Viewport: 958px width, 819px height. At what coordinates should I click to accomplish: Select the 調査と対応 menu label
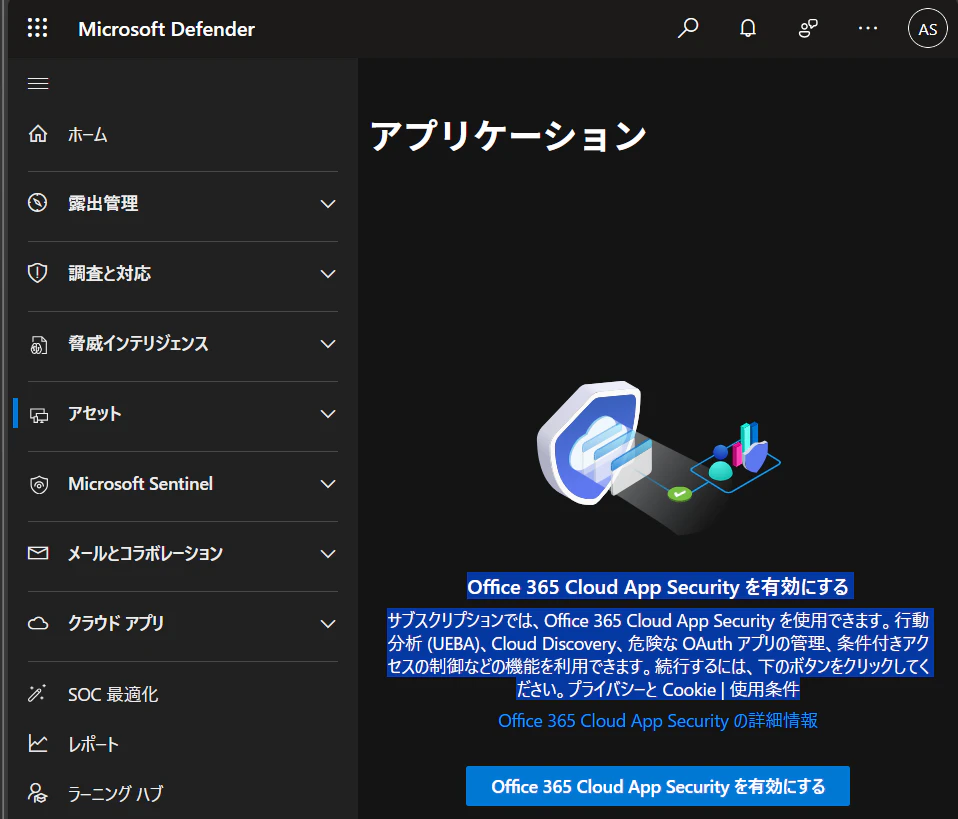(x=109, y=273)
